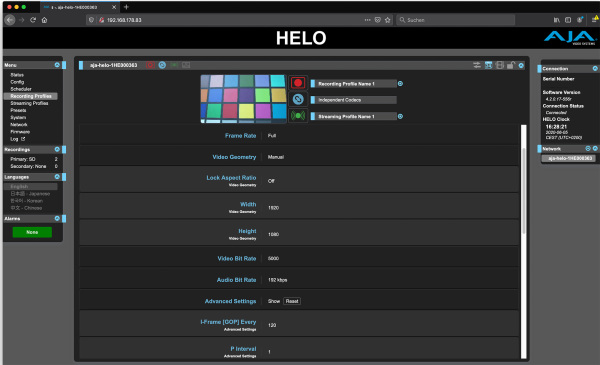The width and height of the screenshot is (600, 365).
Task: Open the sliders settings icon in panel header
Action: (x=477, y=65)
